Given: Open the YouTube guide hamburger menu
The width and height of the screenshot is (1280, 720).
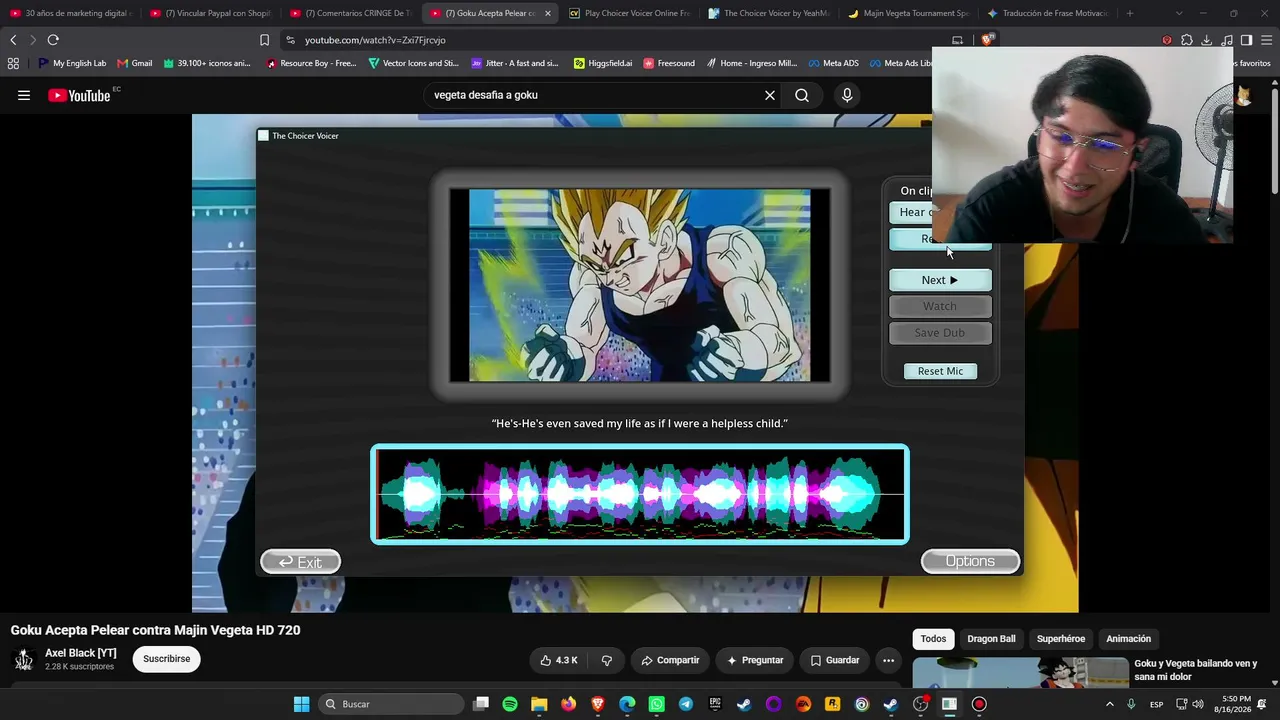Looking at the screenshot, I should [x=24, y=95].
